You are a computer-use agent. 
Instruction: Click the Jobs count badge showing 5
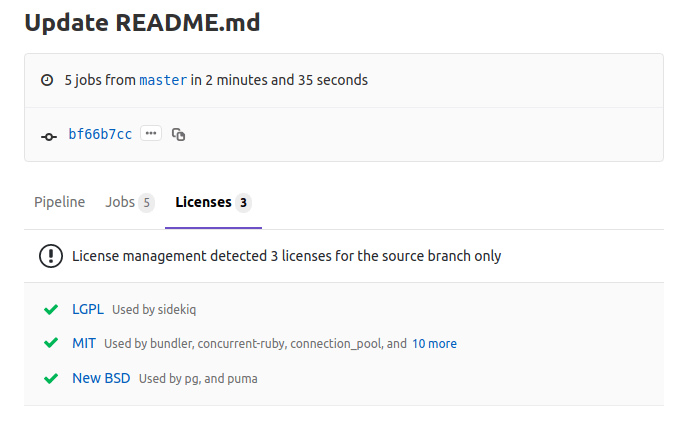click(146, 203)
